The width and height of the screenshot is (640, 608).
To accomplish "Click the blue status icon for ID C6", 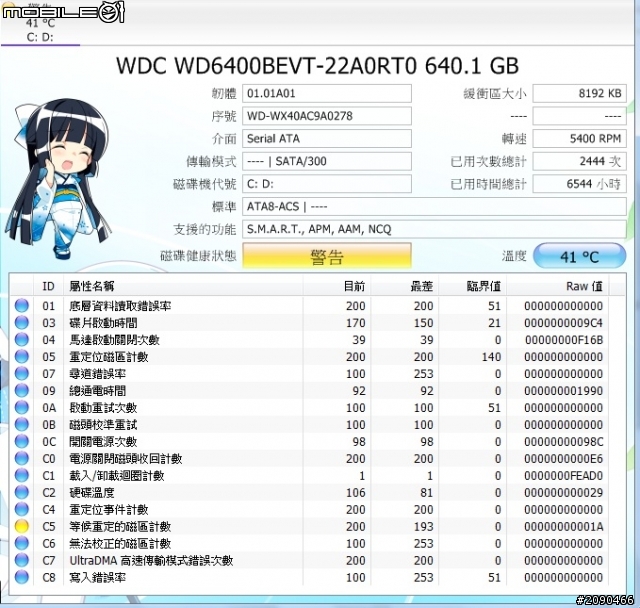I will click(22, 543).
